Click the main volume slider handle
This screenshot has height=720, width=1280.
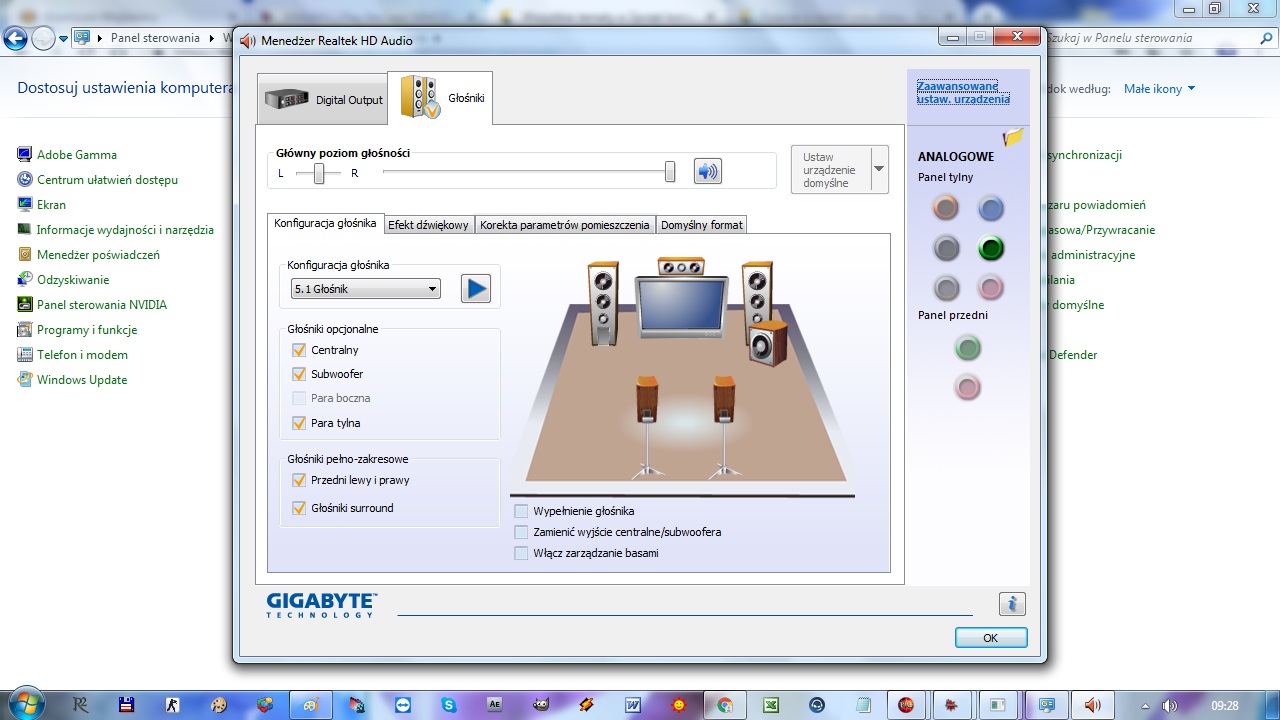670,172
